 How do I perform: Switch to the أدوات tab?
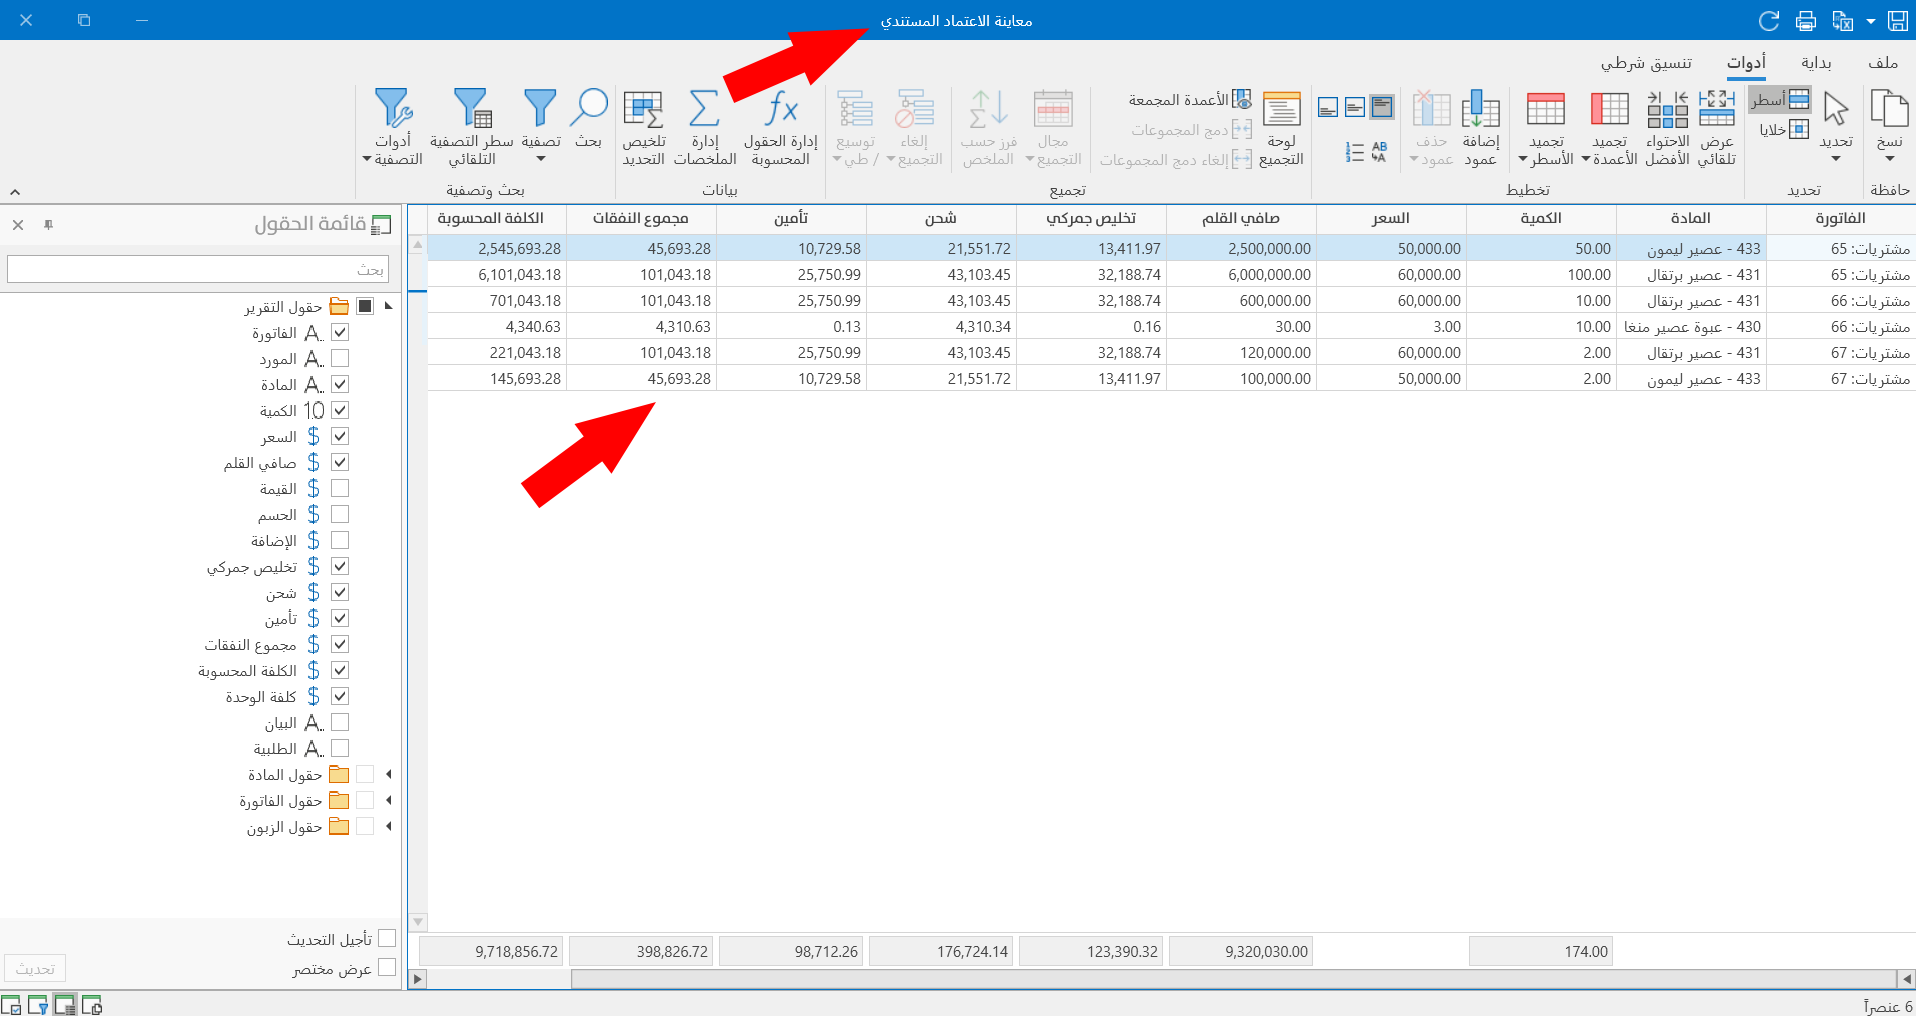[x=1746, y=62]
